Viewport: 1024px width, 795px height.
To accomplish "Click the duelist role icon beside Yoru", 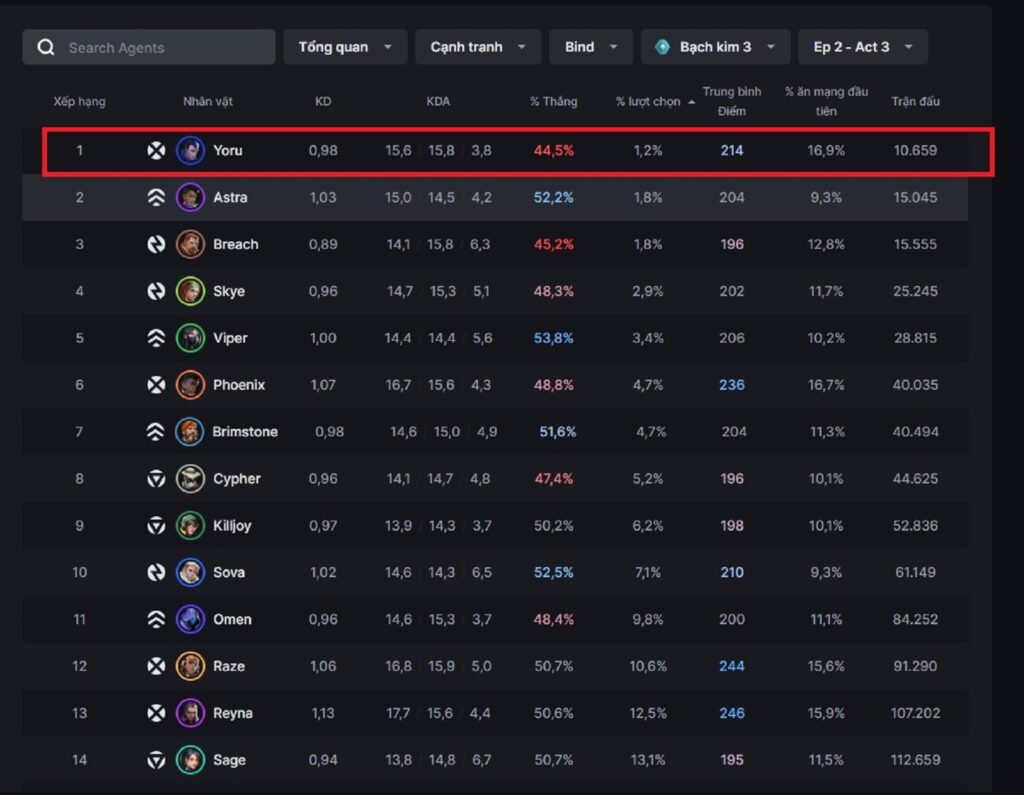I will tap(156, 151).
